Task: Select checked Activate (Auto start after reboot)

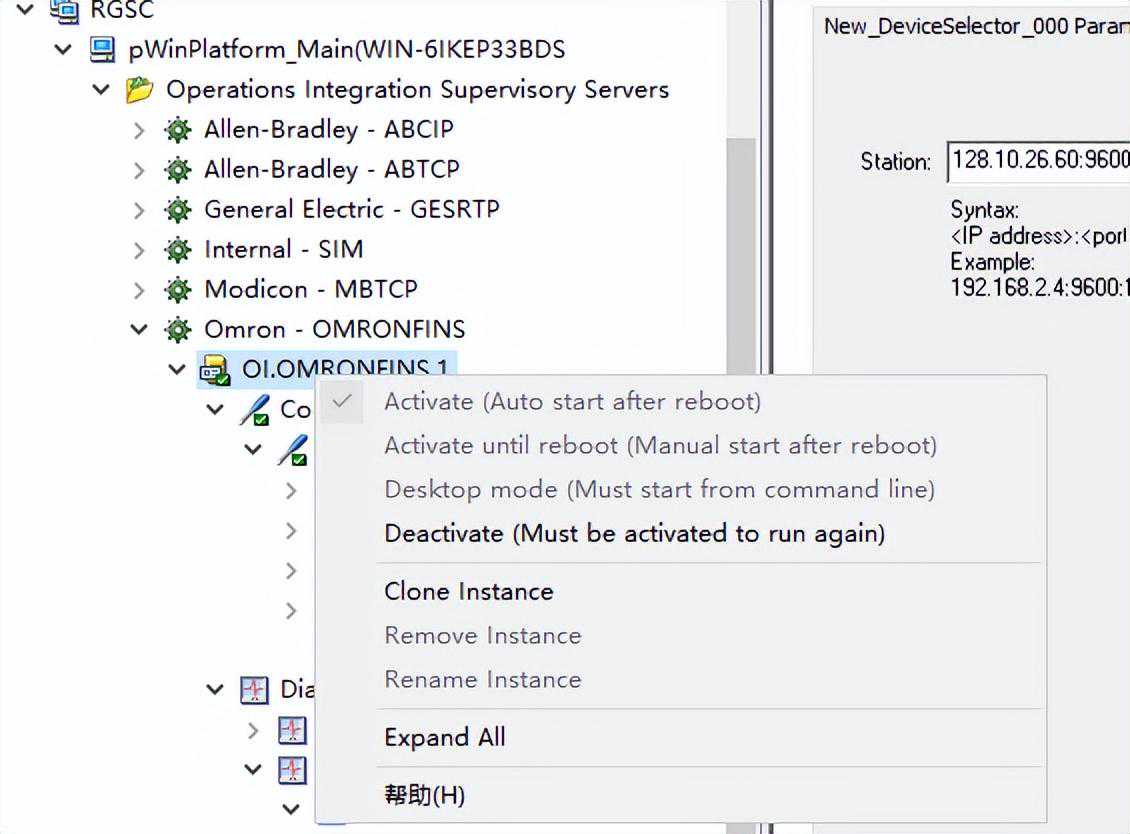Action: (572, 402)
